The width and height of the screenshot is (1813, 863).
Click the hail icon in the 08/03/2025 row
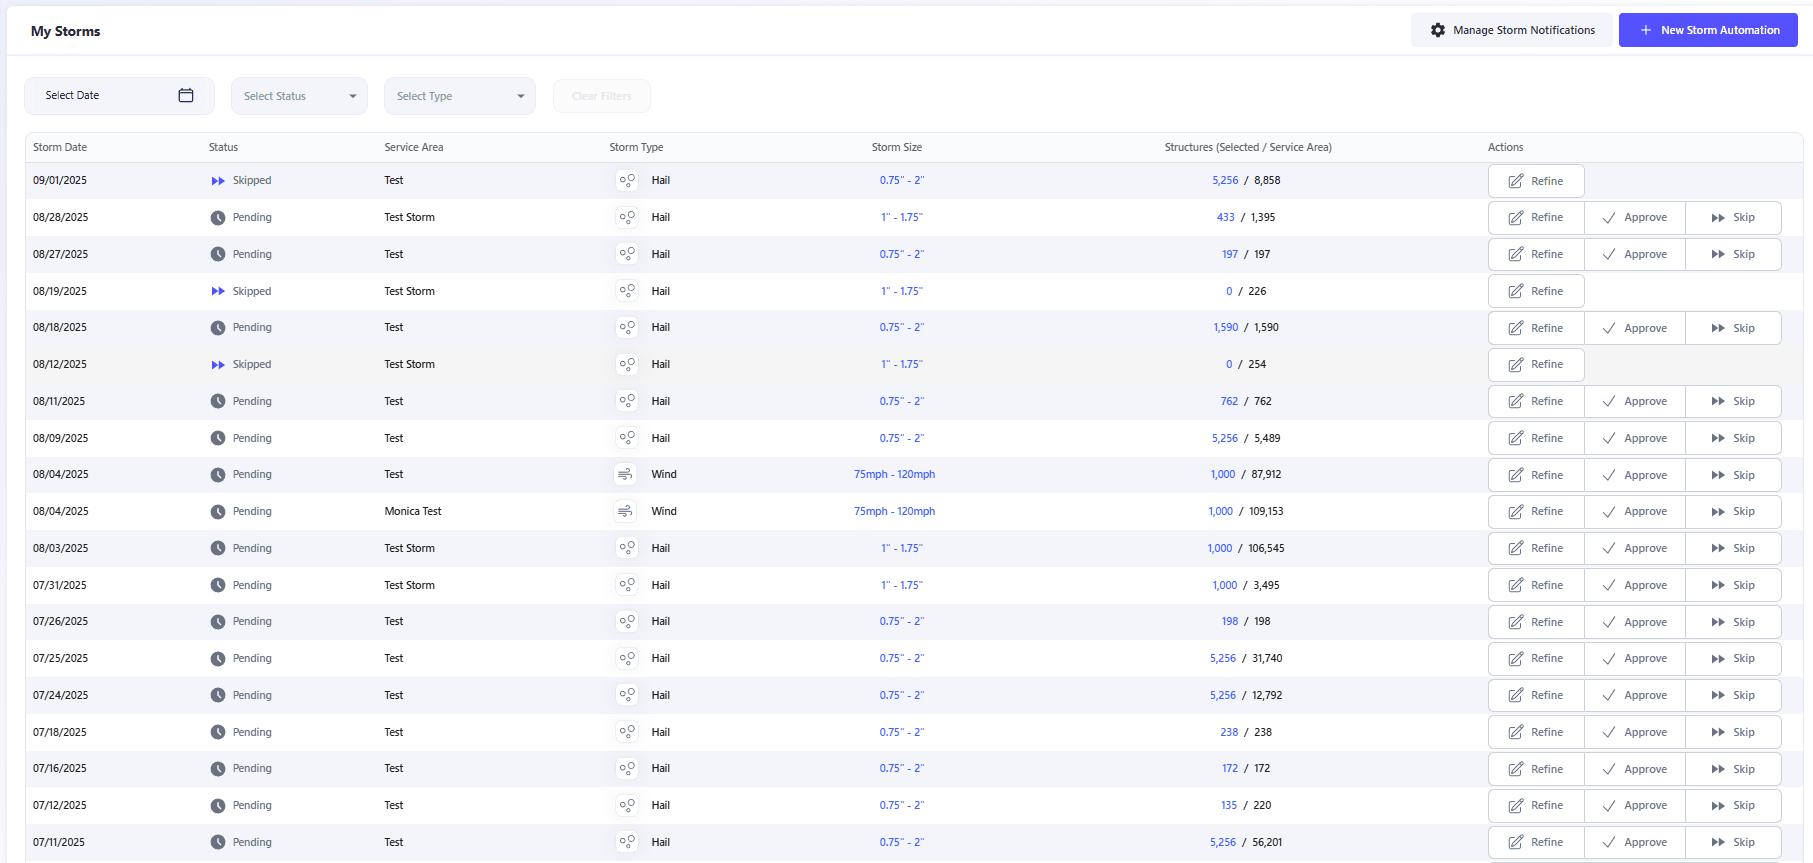627,548
